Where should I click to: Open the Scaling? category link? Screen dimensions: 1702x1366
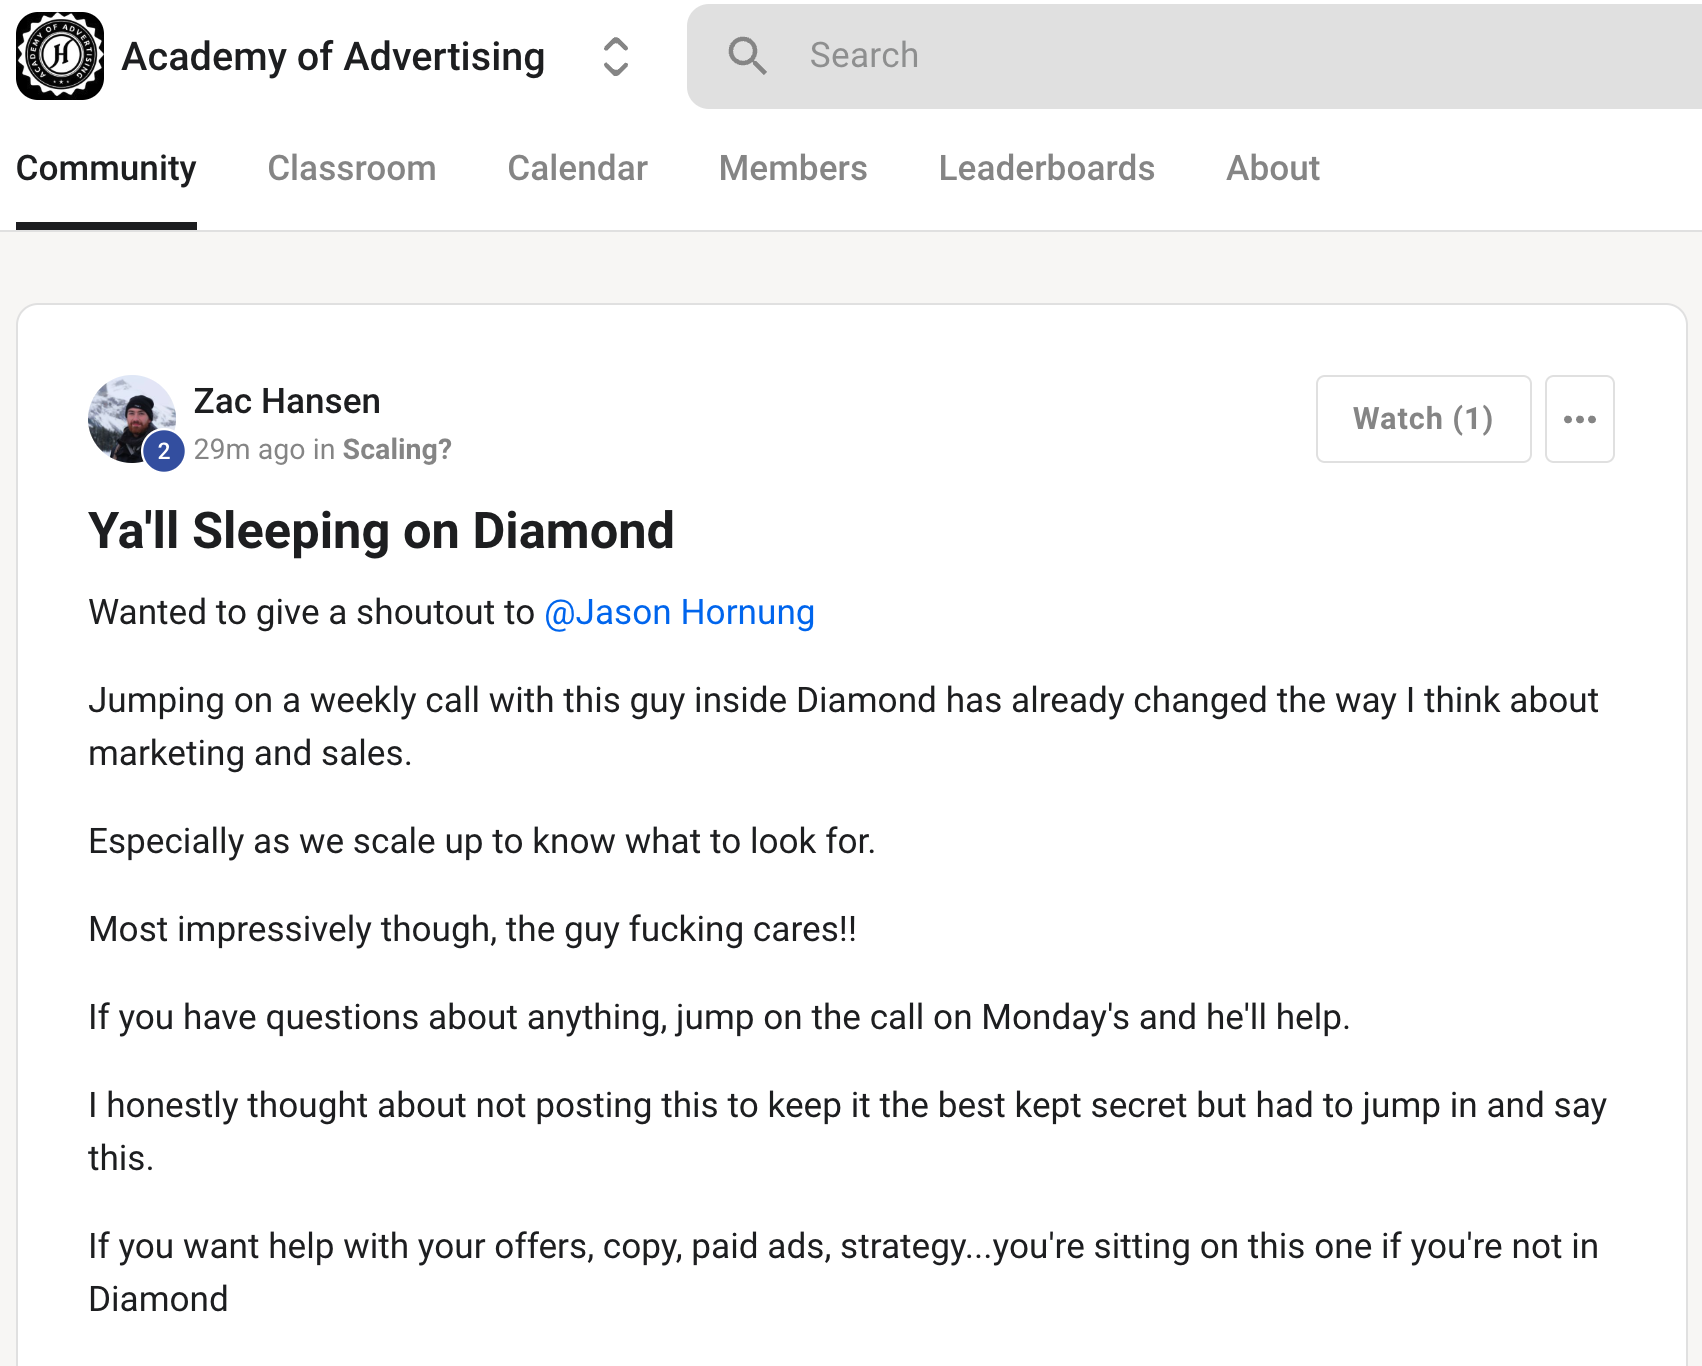point(397,450)
